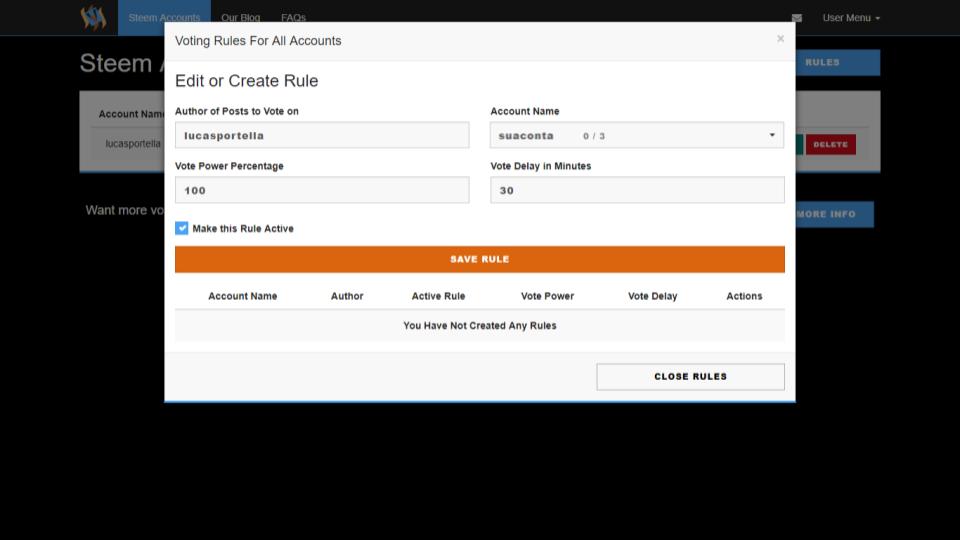
Task: Click the Account Name column header in rules table
Action: coord(242,296)
